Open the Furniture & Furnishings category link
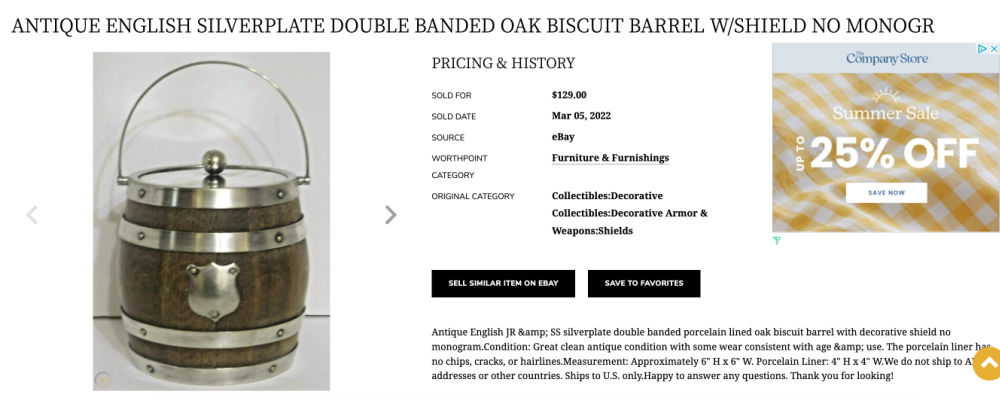Screen dimensions: 1000x400 [610, 158]
